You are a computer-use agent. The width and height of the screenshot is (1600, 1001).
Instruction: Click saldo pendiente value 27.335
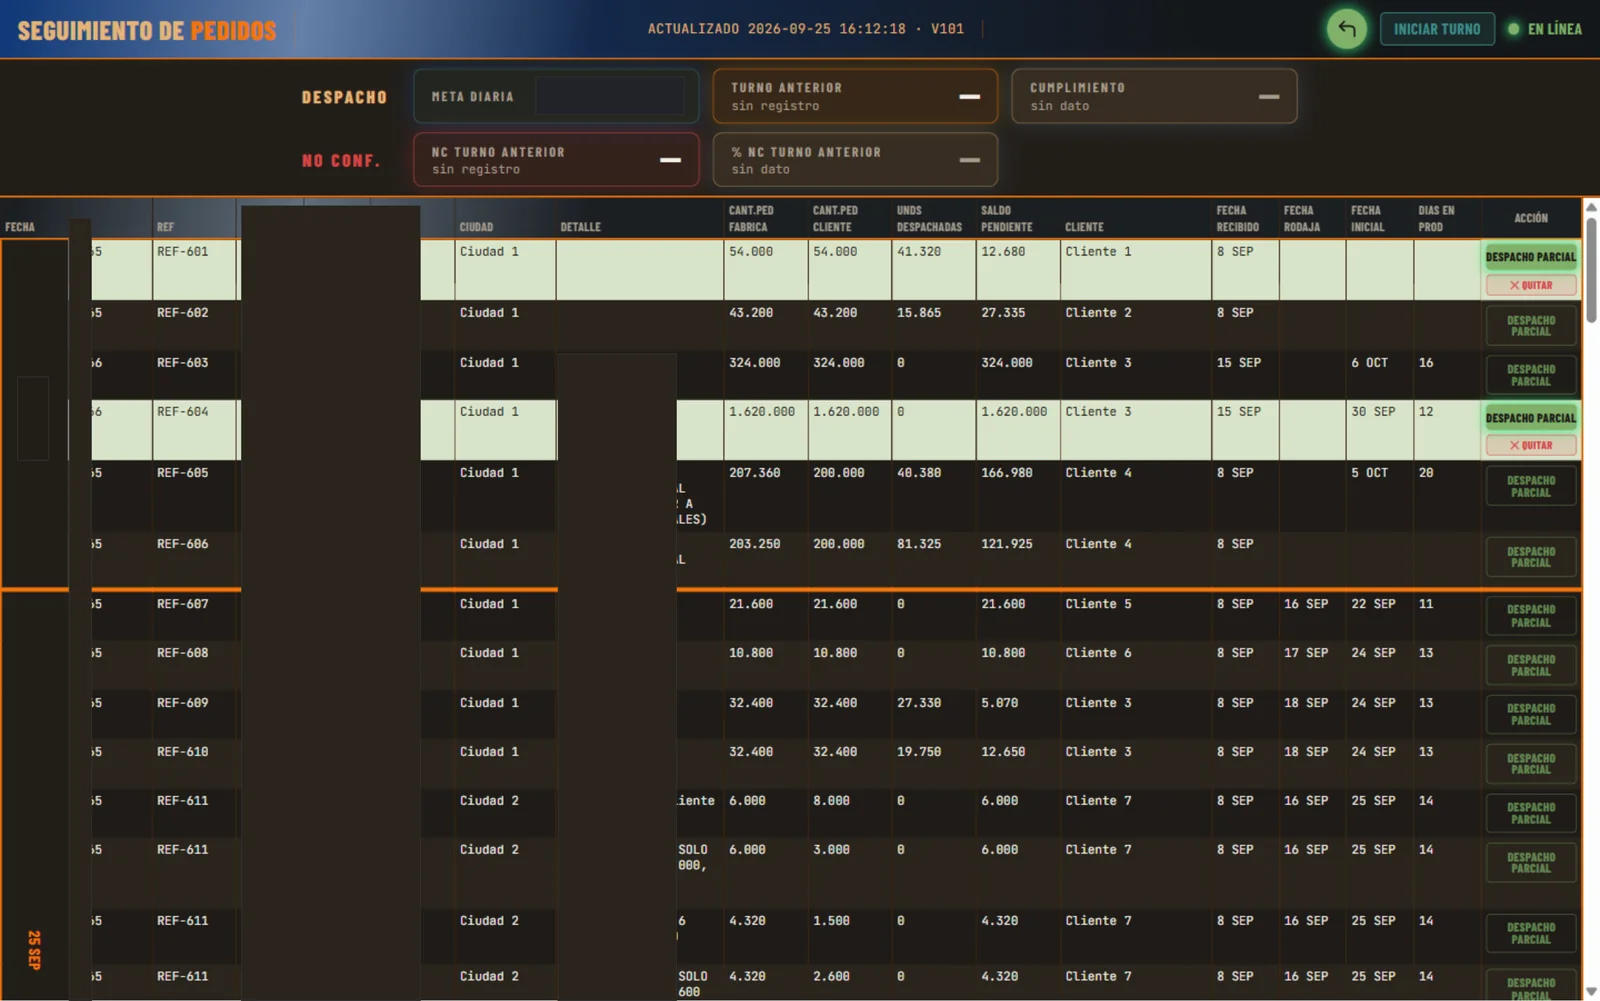1003,313
